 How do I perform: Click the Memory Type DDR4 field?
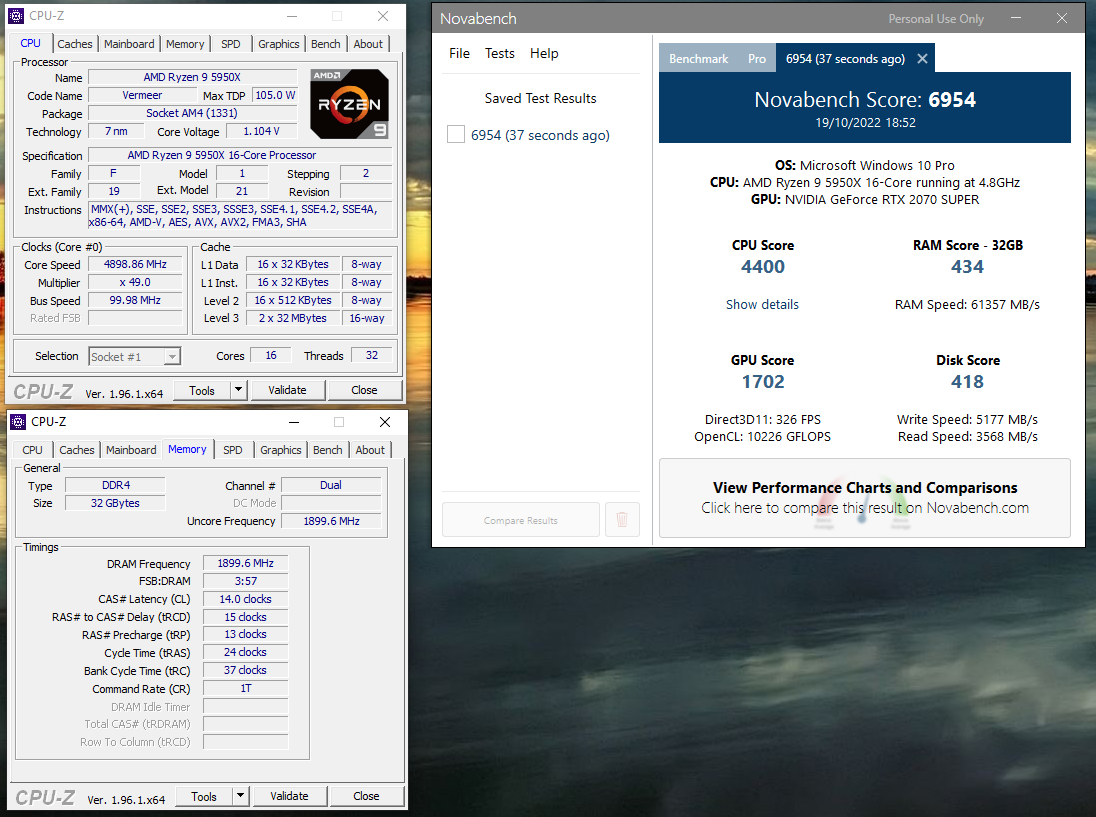pos(115,485)
